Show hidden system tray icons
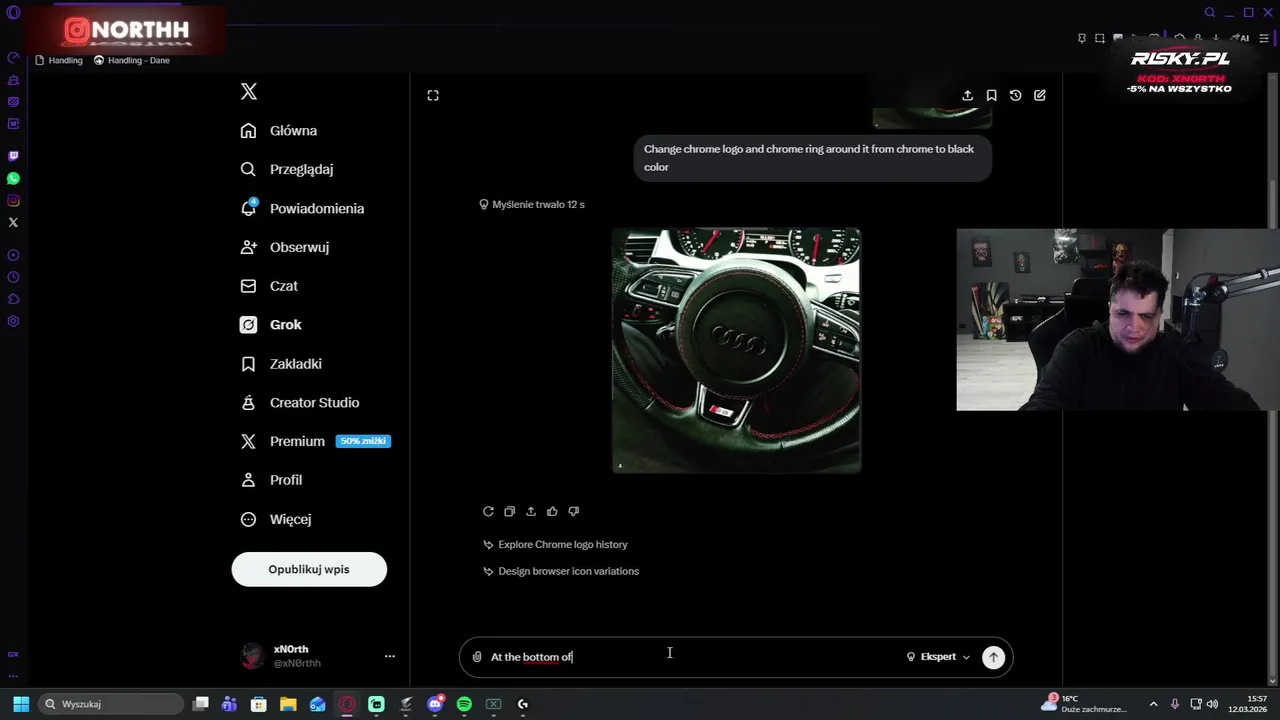 tap(1153, 704)
